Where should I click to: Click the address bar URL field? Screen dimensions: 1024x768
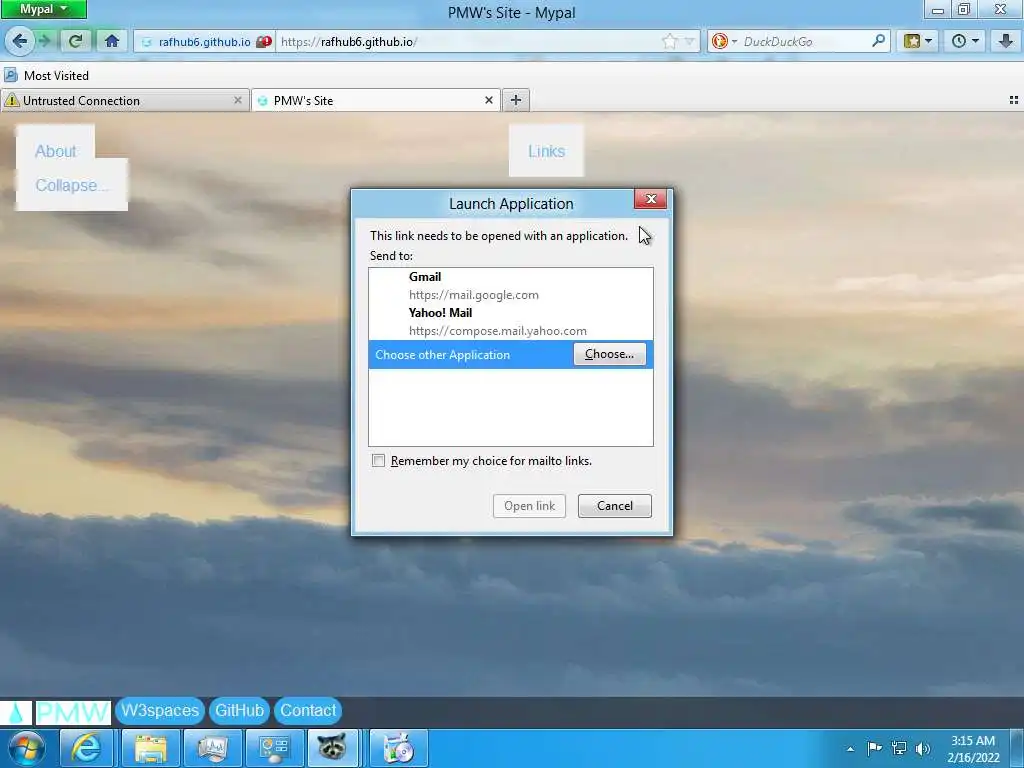point(467,42)
